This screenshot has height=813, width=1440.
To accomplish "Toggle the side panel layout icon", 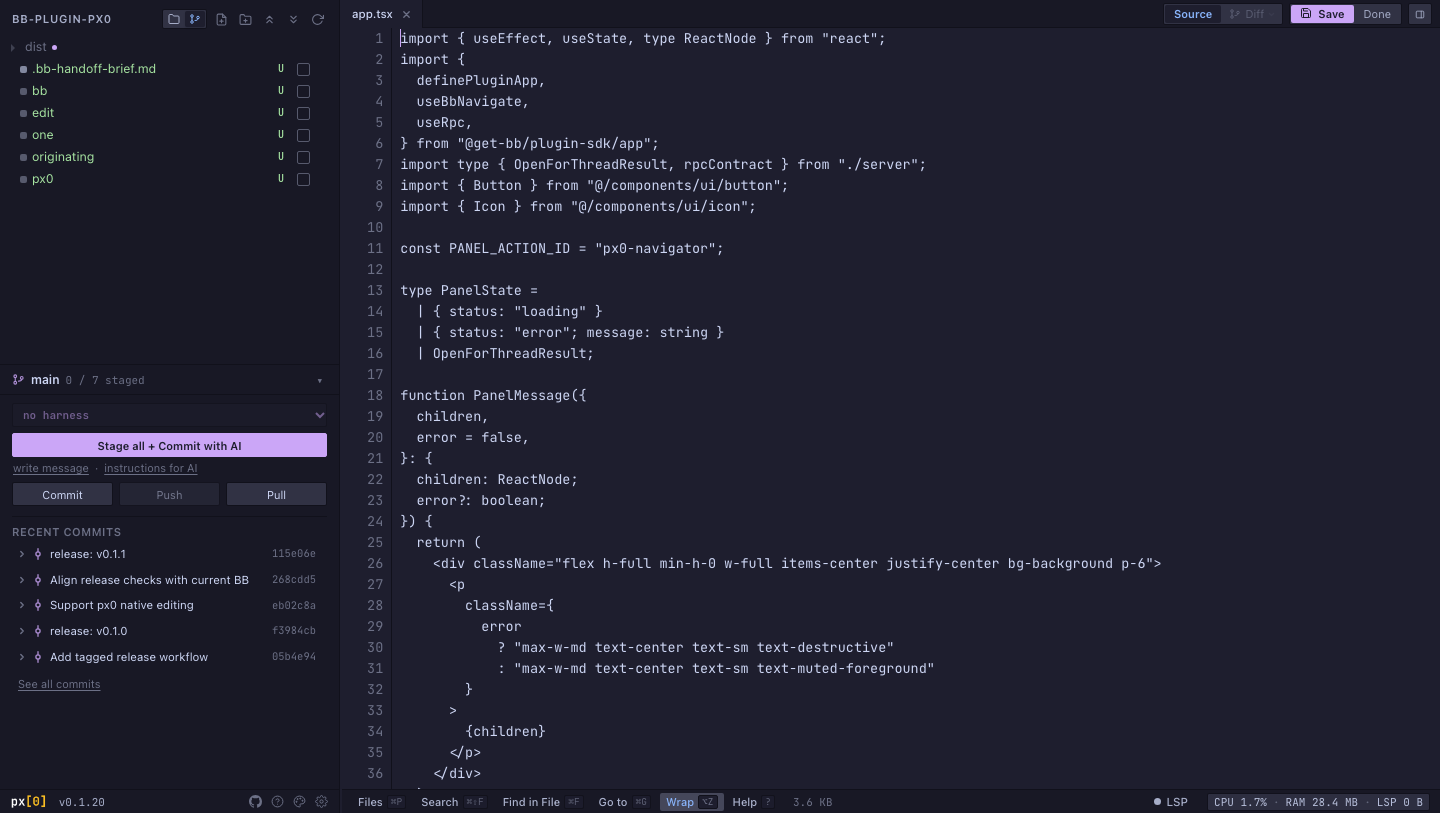I will coord(1419,14).
